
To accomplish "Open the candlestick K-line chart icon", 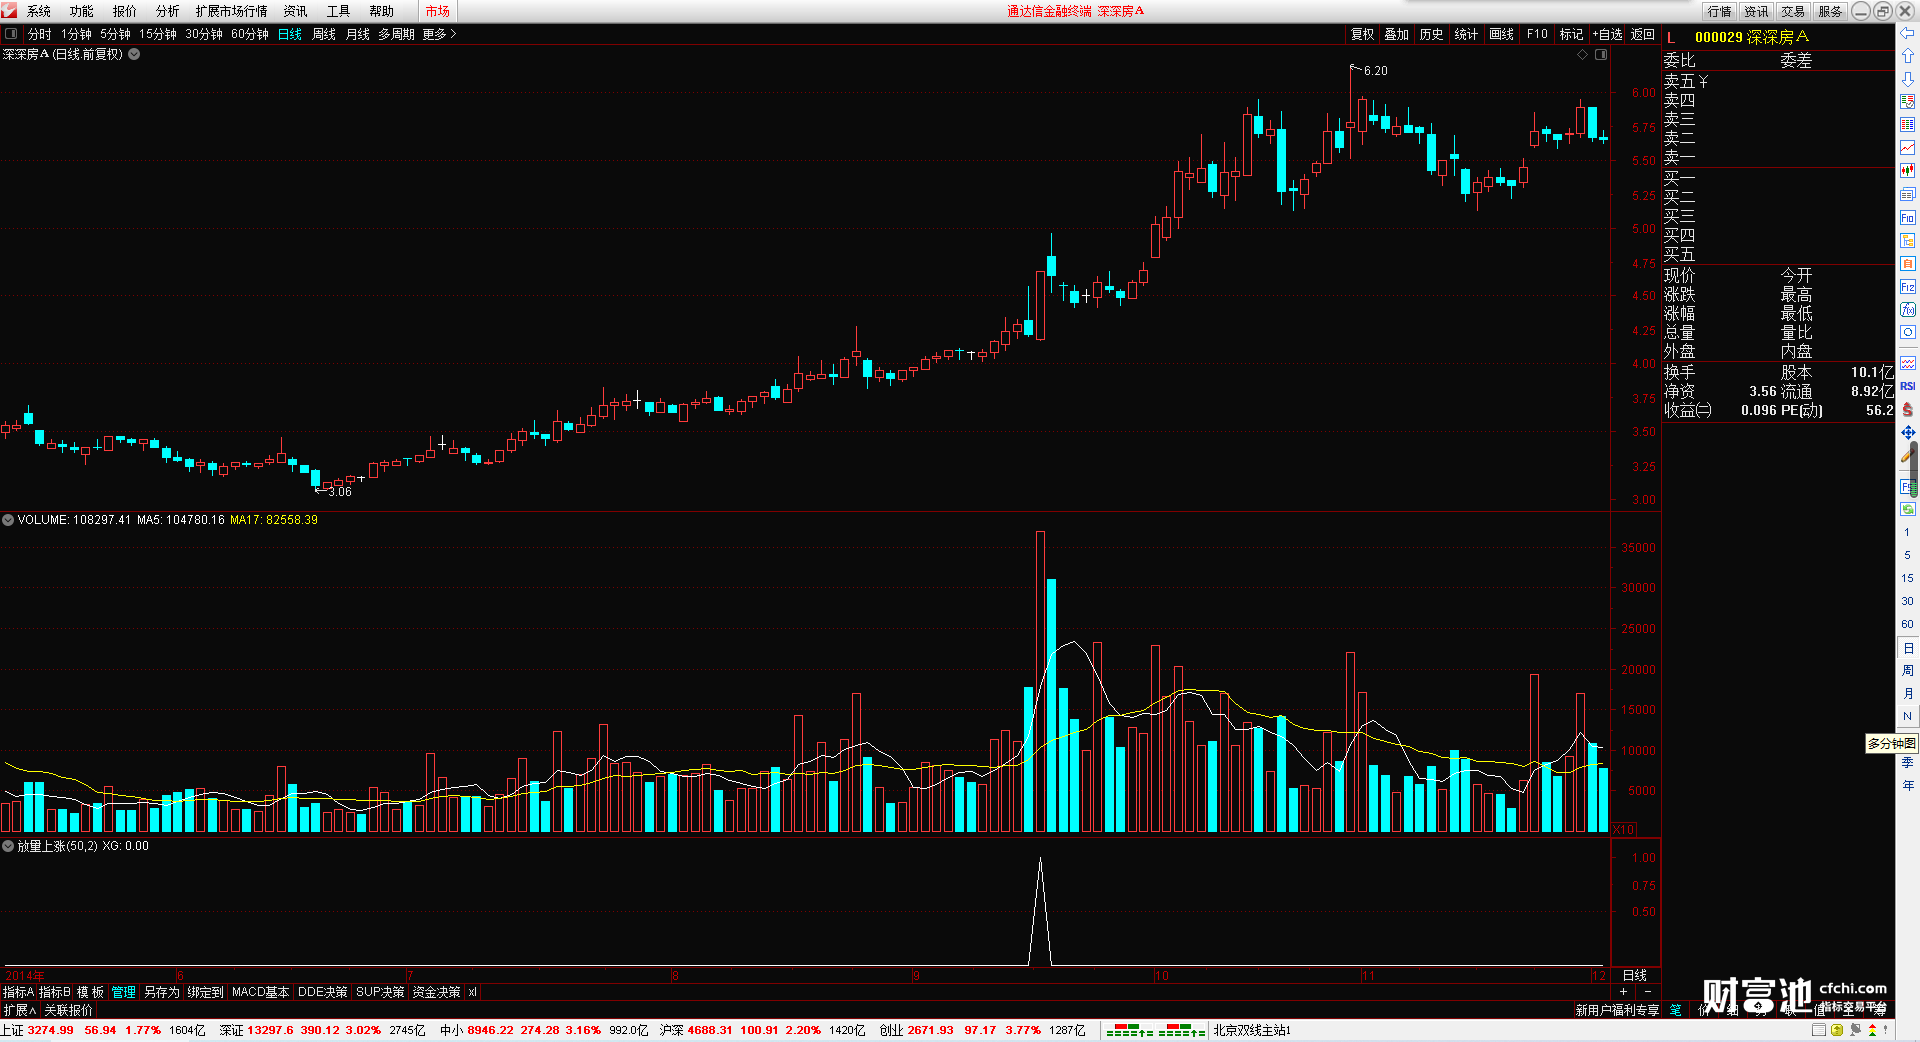I will click(x=1907, y=171).
